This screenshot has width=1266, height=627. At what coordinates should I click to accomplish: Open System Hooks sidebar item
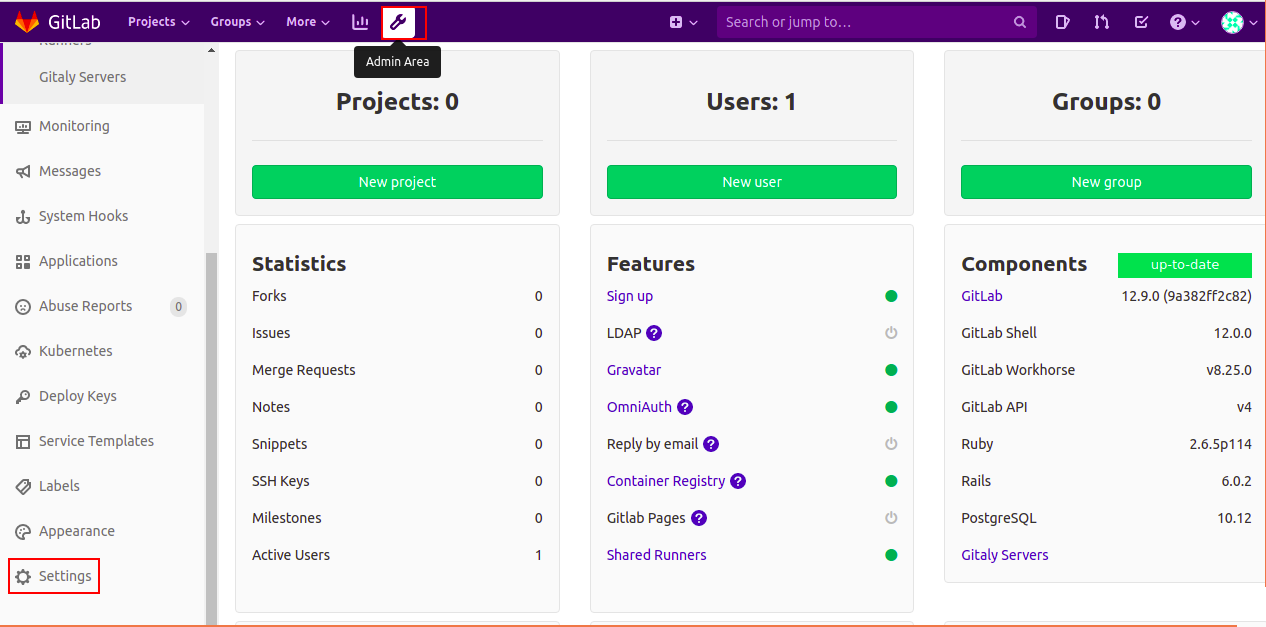click(83, 216)
